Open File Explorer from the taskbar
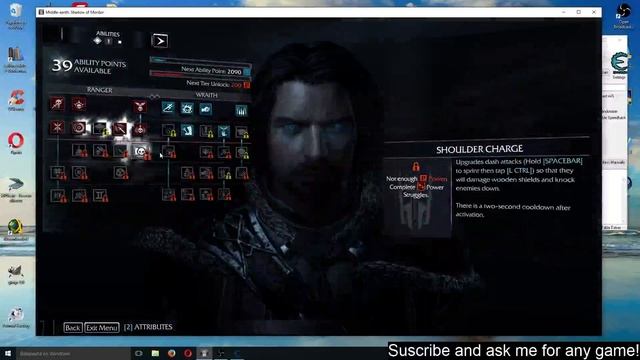Image resolution: width=640 pixels, height=360 pixels. pos(155,353)
